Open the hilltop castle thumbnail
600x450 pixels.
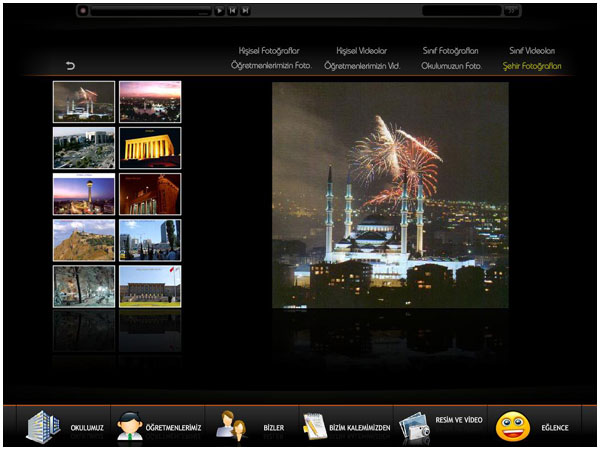84,240
